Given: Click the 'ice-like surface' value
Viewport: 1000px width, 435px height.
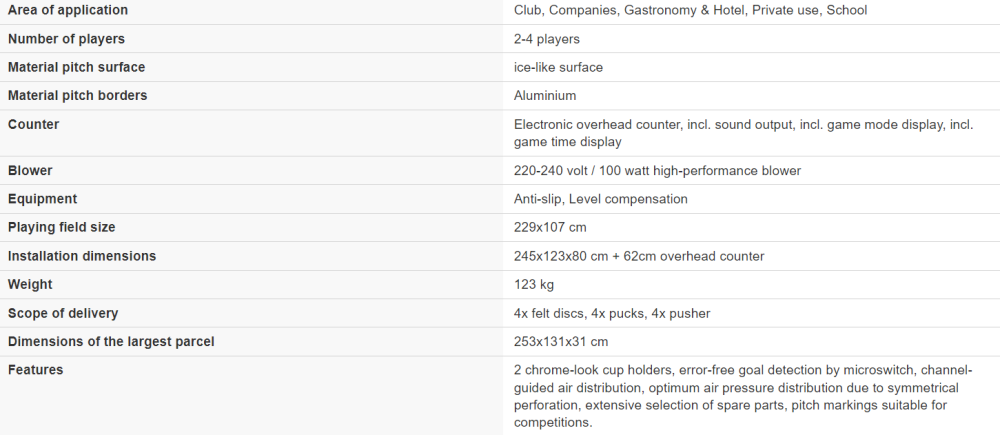Looking at the screenshot, I should (558, 67).
